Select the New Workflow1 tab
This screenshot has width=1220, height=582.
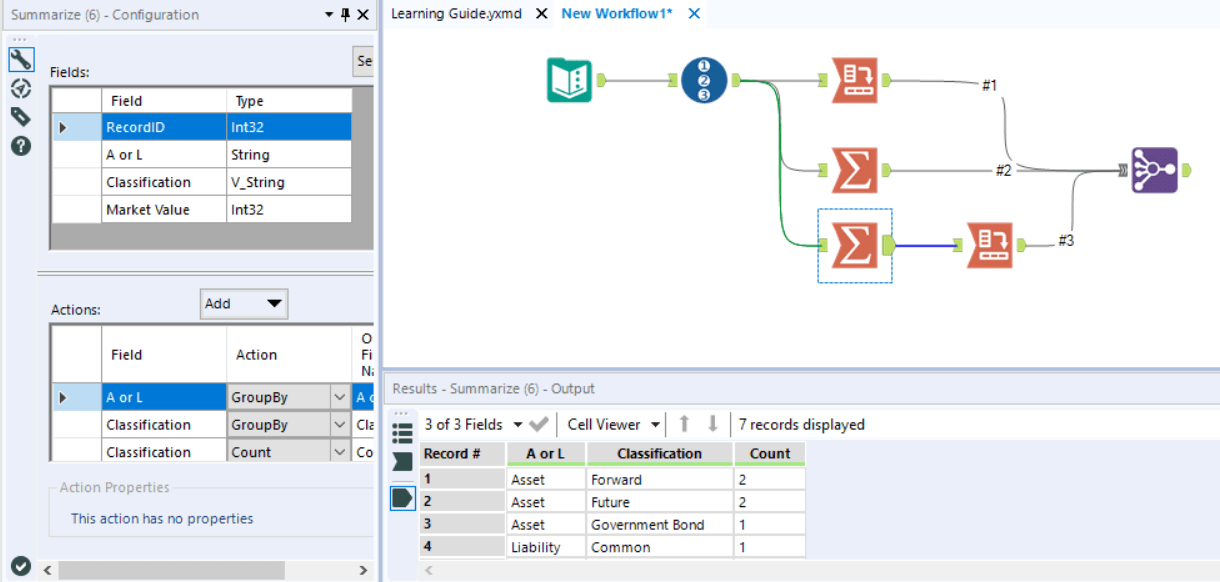coord(616,13)
